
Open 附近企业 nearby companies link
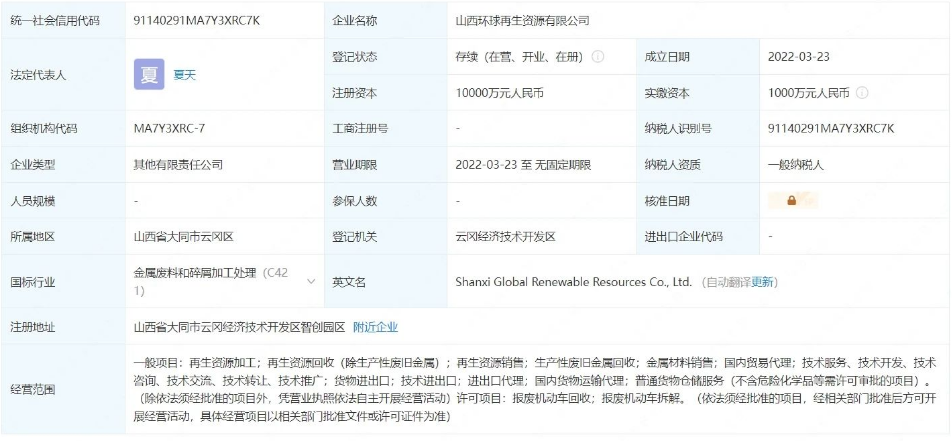pos(376,327)
